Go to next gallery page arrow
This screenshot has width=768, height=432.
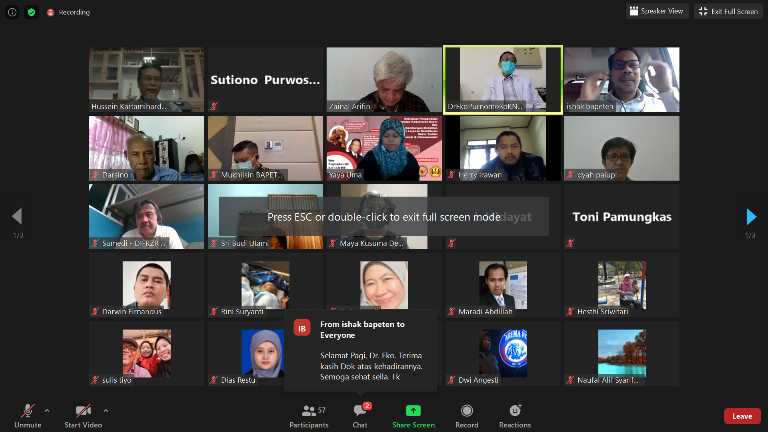[x=751, y=216]
